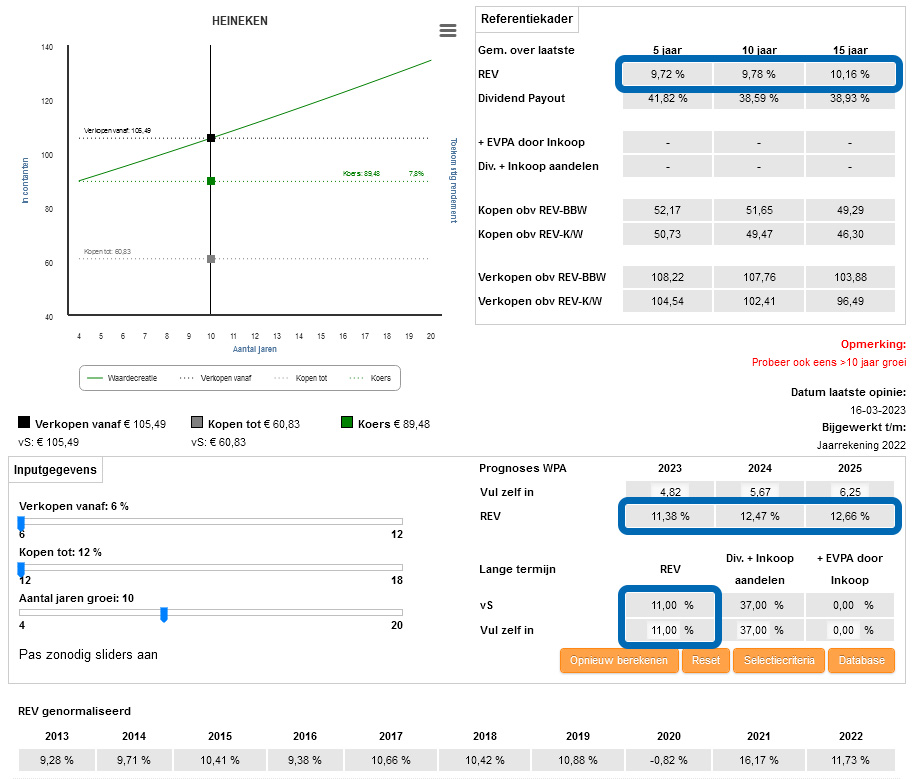
Task: Click the 2024 prognosis REV value '12,47 %'
Action: (x=760, y=516)
